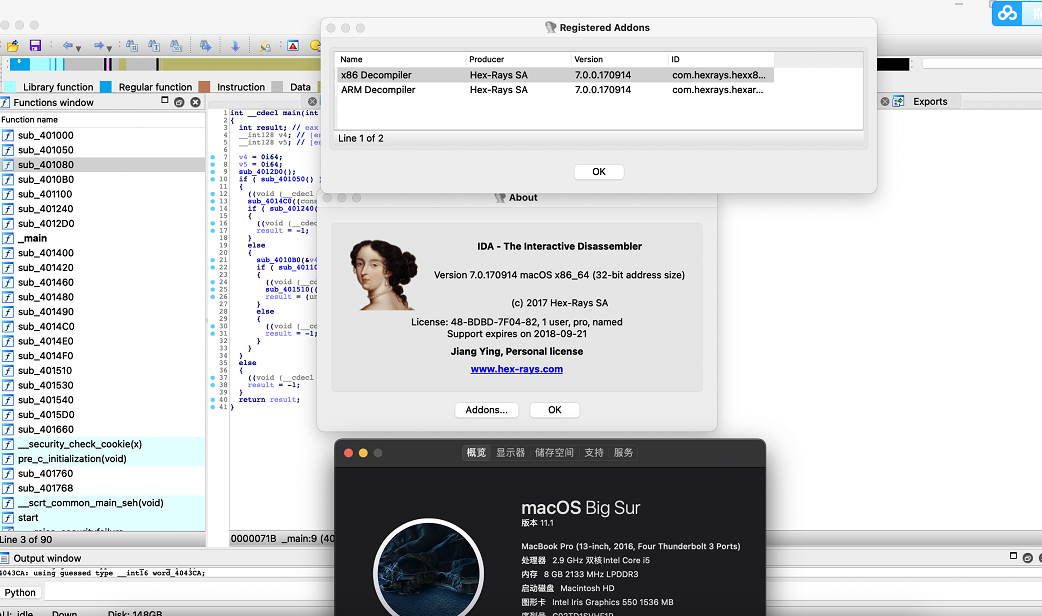
Task: Click the return result; line in pseudocode
Action: (269, 399)
